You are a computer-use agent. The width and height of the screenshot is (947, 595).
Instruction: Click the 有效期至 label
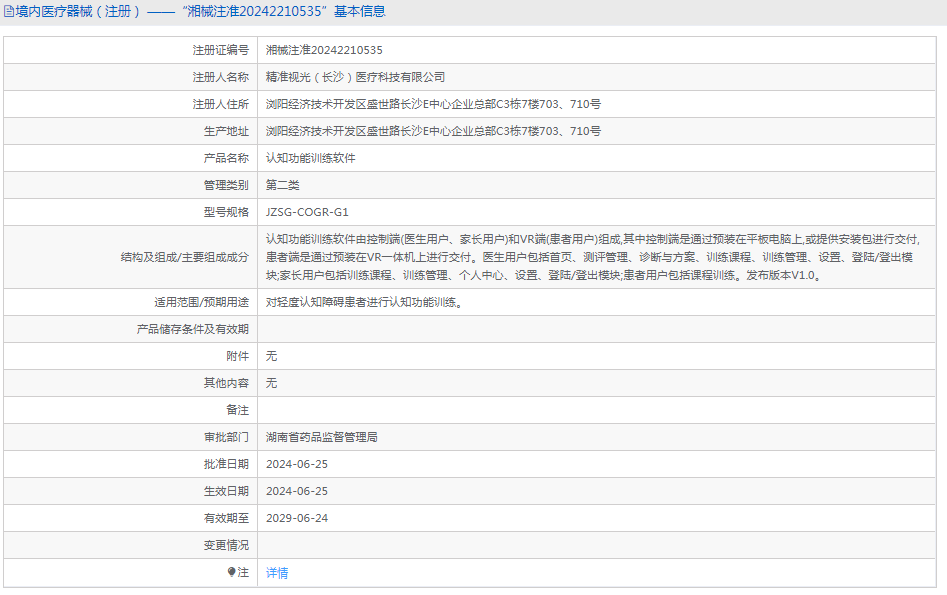(226, 518)
